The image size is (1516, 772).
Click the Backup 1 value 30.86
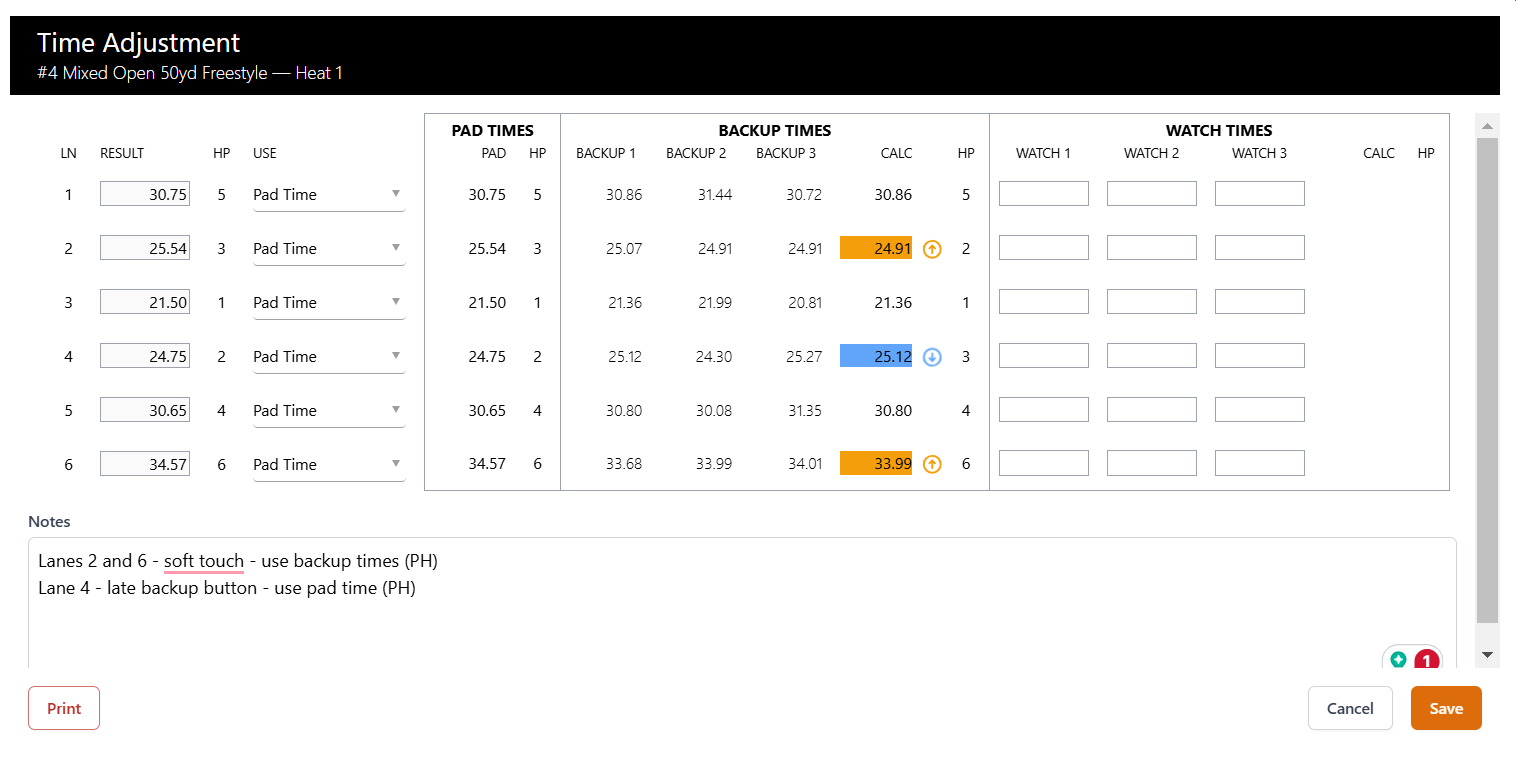coord(624,195)
